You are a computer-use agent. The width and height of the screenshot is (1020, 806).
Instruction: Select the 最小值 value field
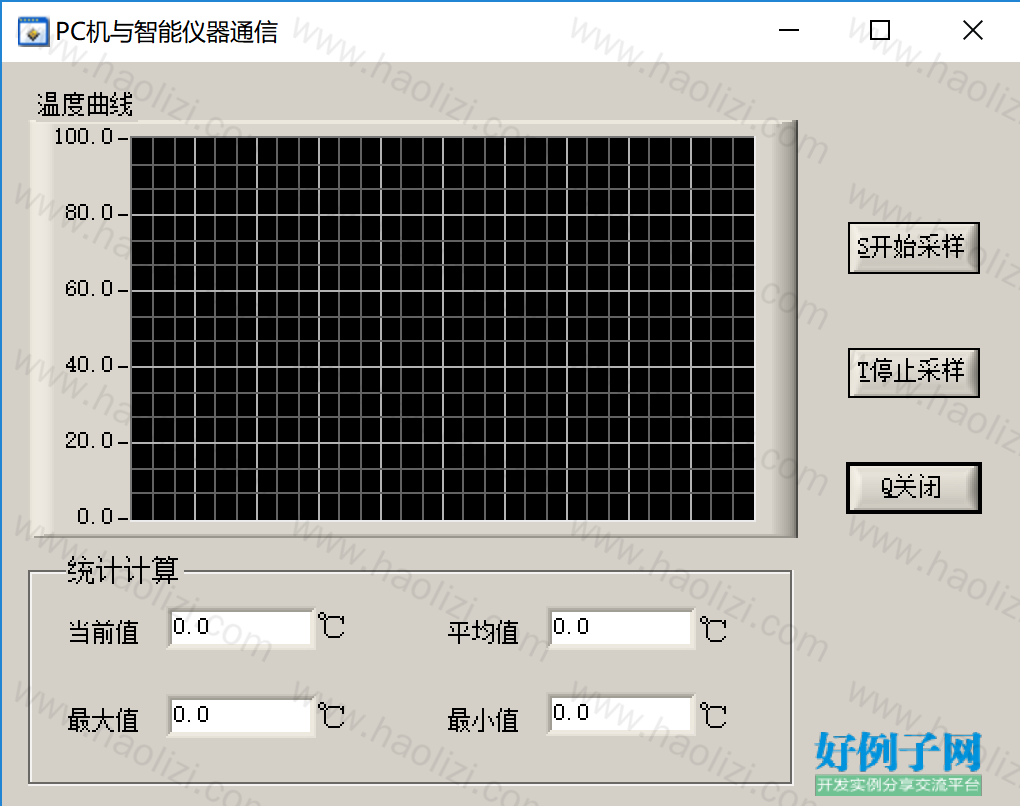[621, 715]
